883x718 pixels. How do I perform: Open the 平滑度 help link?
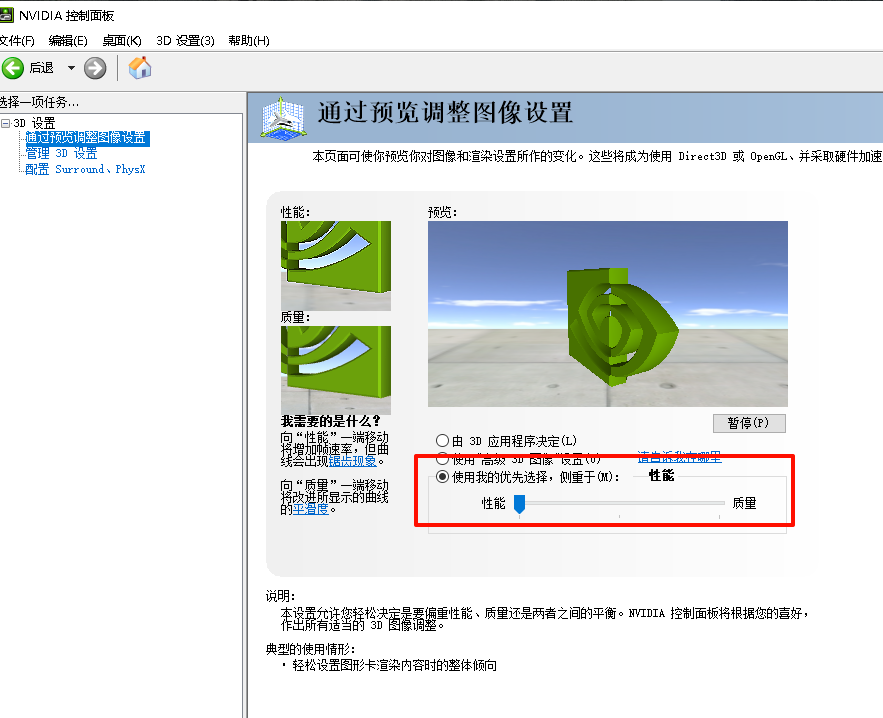pos(310,509)
